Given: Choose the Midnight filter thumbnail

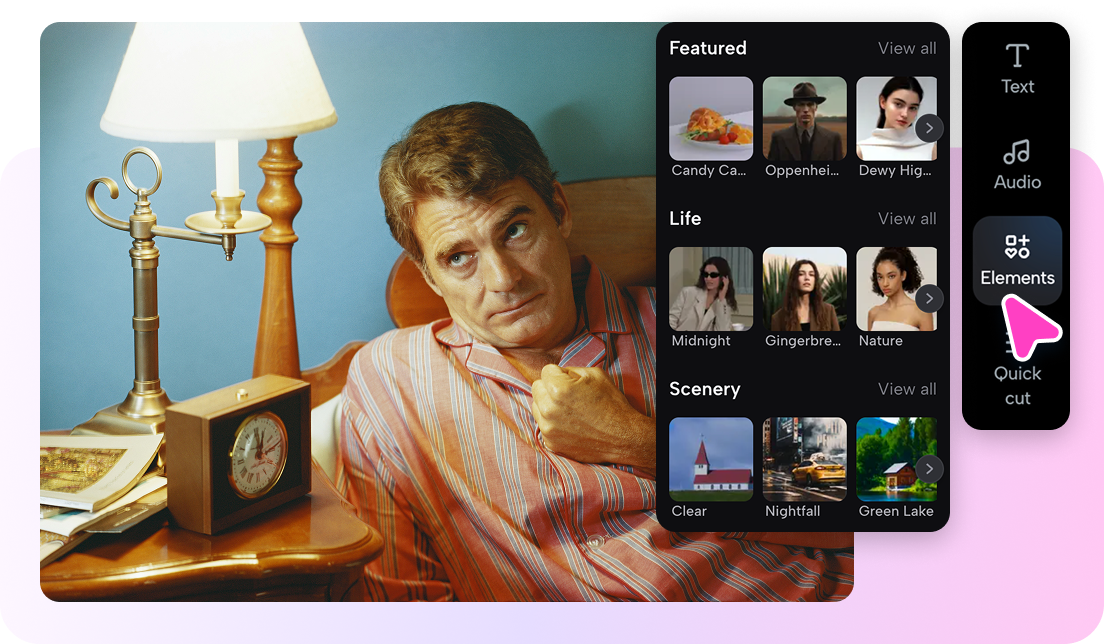Looking at the screenshot, I should (x=710, y=289).
